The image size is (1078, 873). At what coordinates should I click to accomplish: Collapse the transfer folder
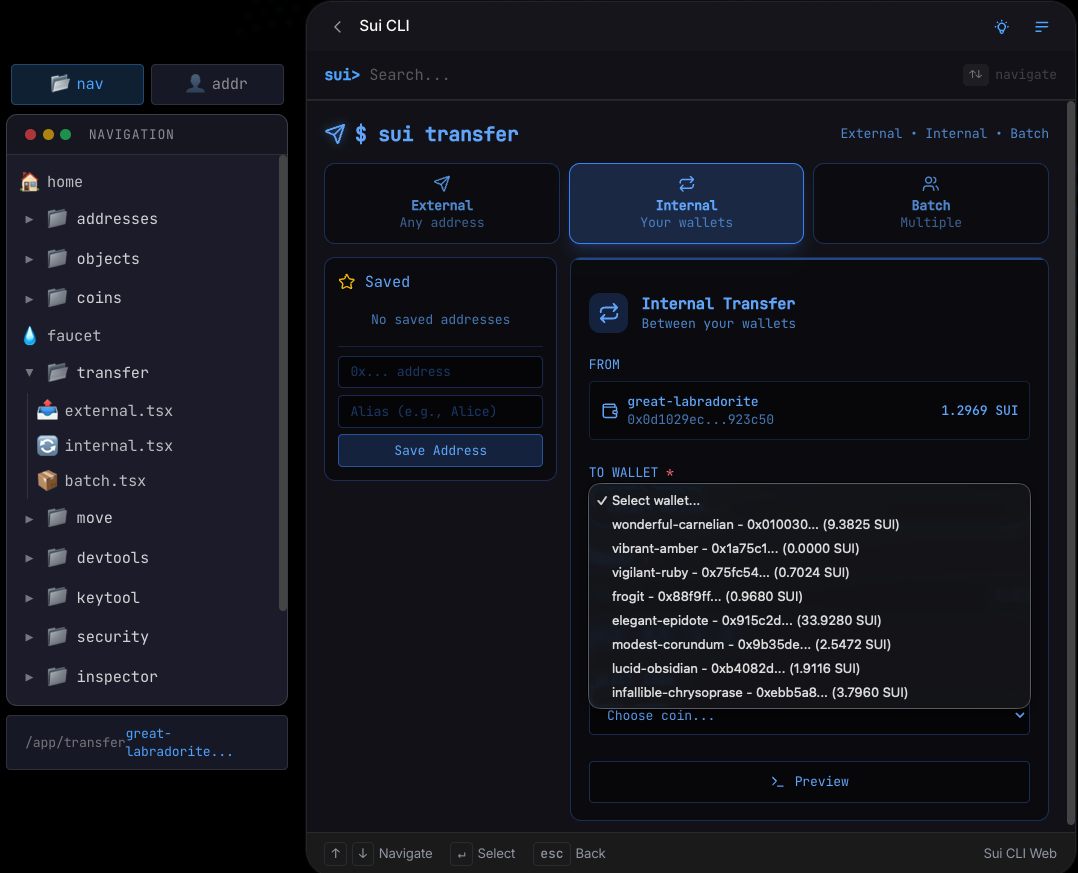30,372
